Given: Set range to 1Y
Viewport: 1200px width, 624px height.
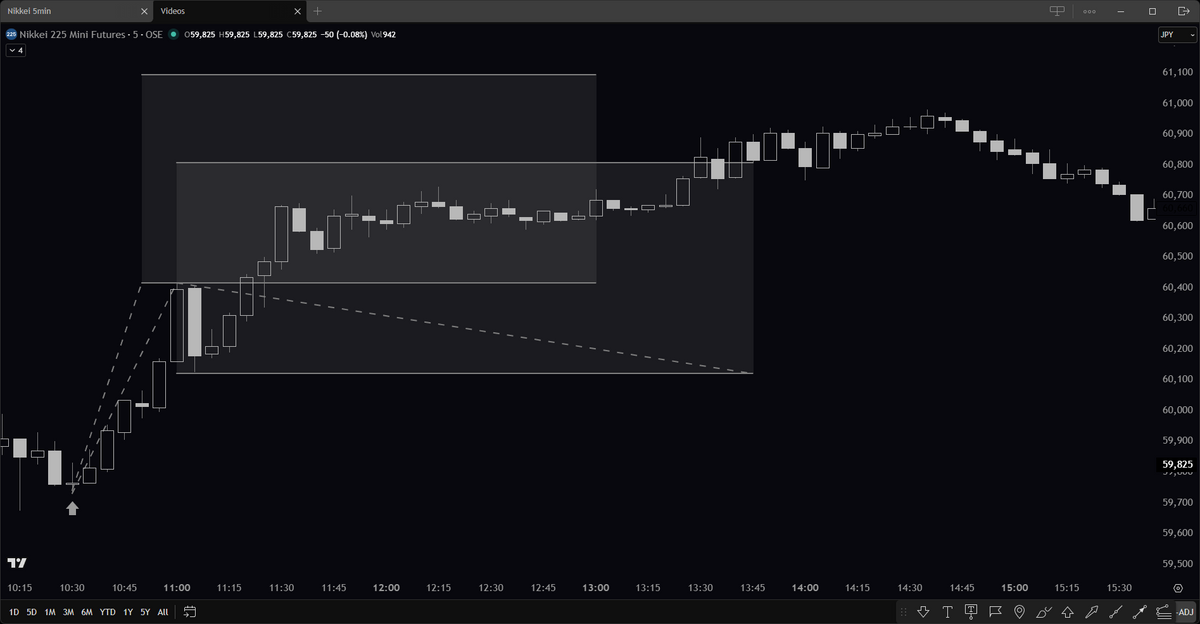Looking at the screenshot, I should coord(128,611).
